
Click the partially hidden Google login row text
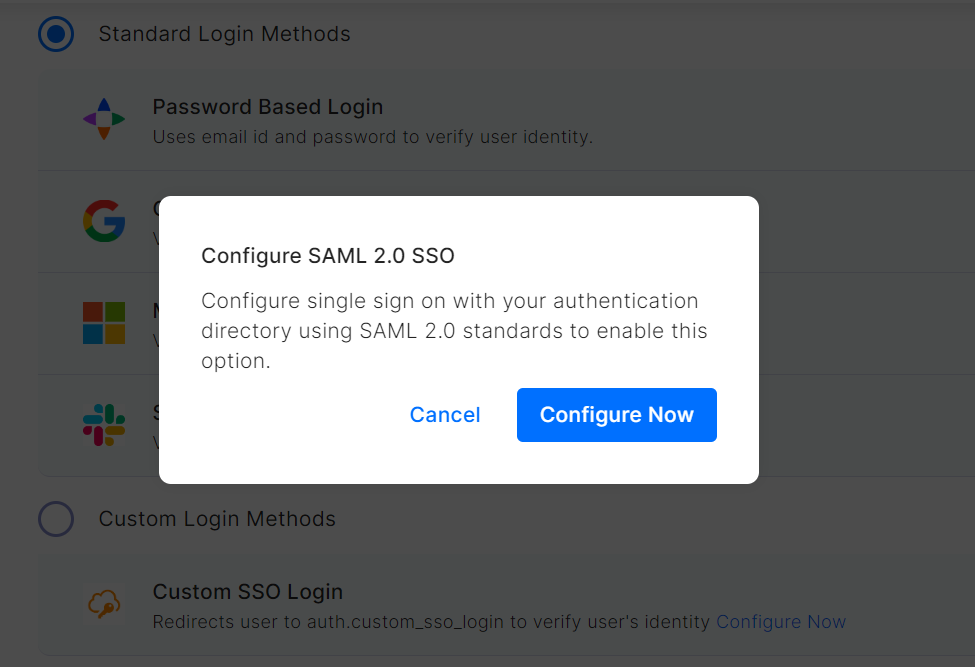[x=156, y=209]
